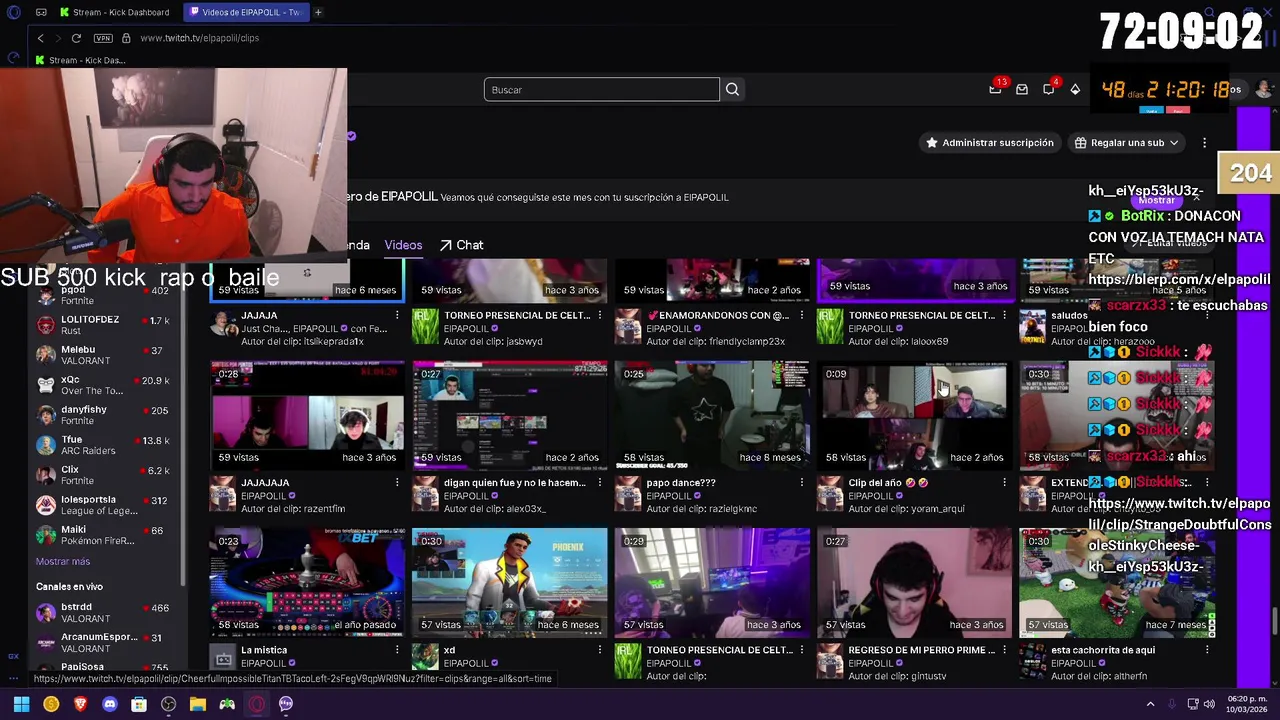Open File Explorer from taskbar
This screenshot has height=720, width=1280.
click(198, 704)
